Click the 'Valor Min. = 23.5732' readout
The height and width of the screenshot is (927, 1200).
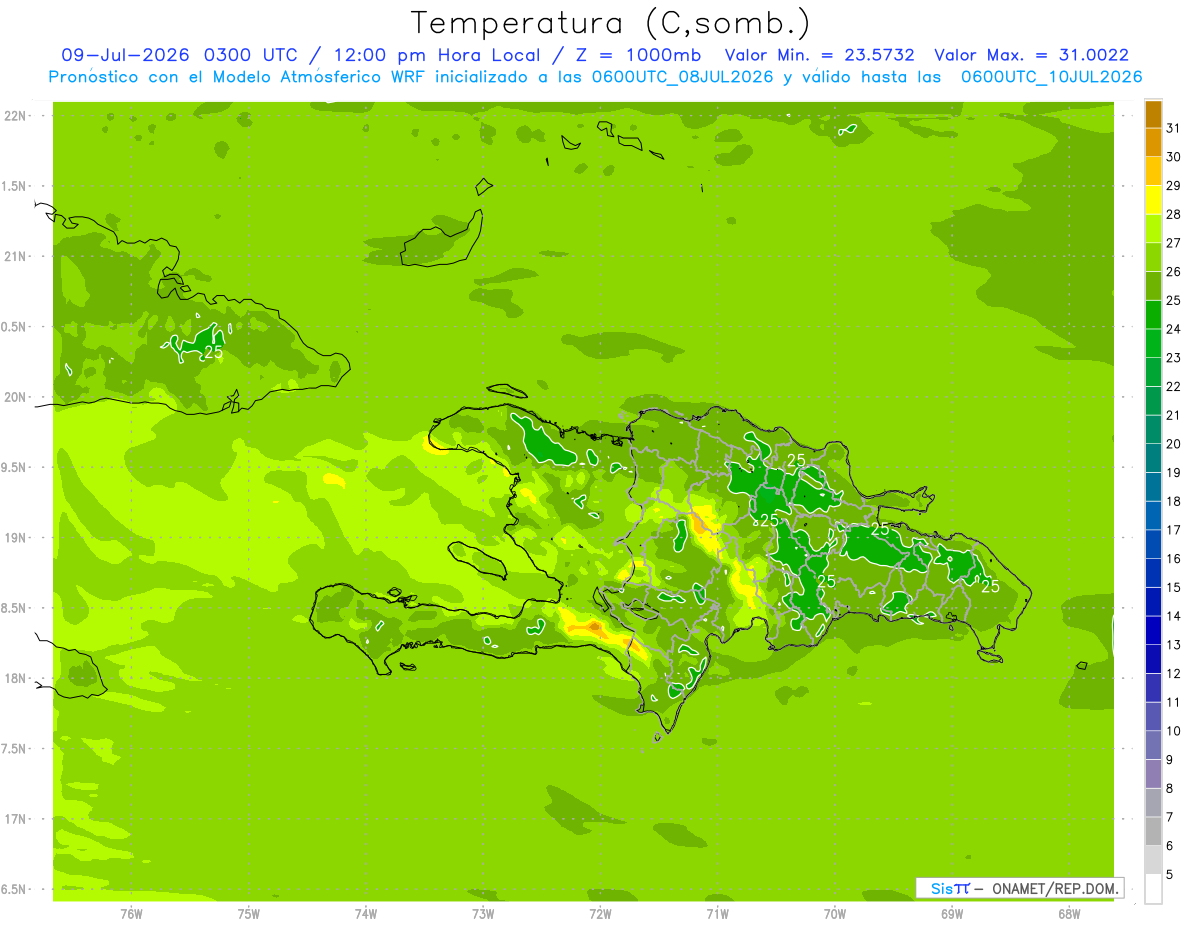tap(819, 55)
